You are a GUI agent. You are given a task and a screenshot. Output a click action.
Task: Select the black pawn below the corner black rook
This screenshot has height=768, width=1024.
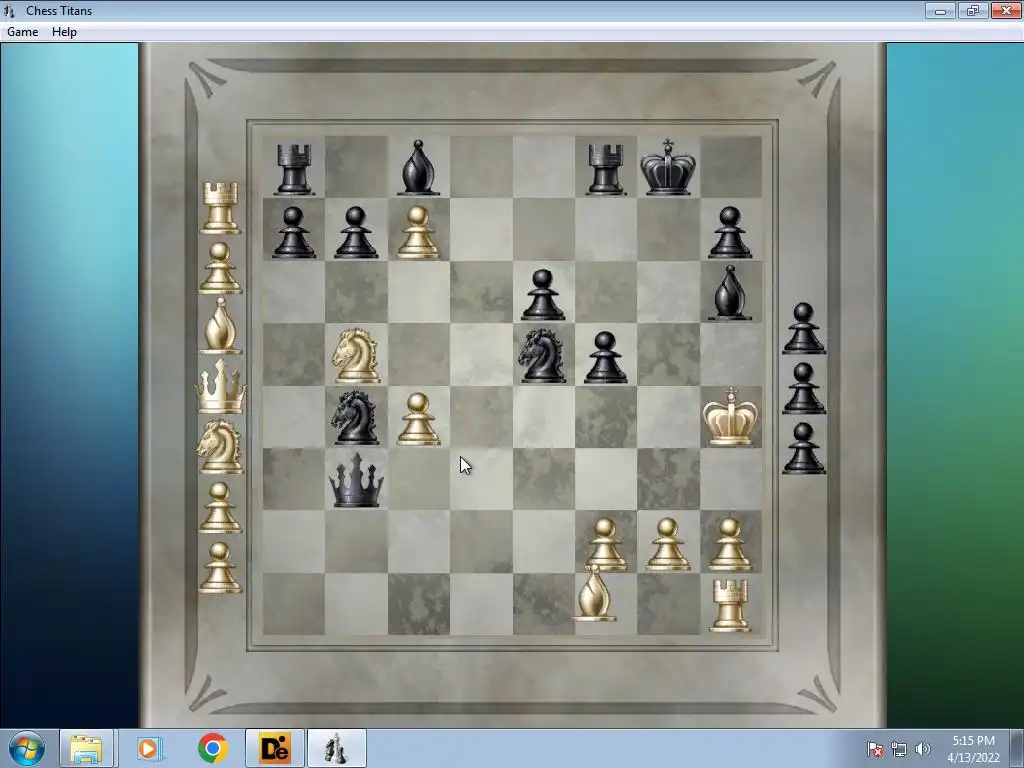click(x=293, y=233)
